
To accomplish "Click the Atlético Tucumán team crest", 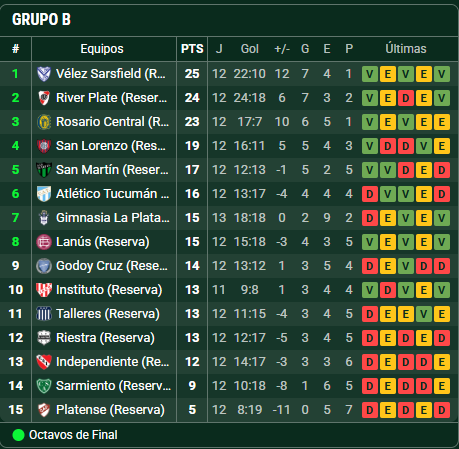I will coord(44,194).
